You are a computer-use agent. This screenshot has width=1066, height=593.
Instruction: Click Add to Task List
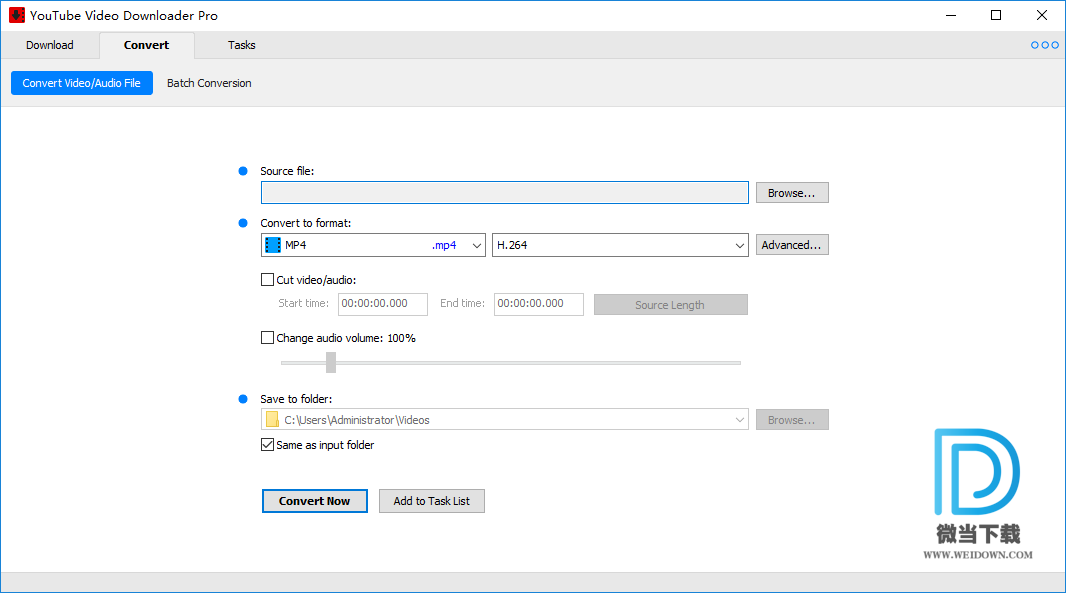[432, 501]
